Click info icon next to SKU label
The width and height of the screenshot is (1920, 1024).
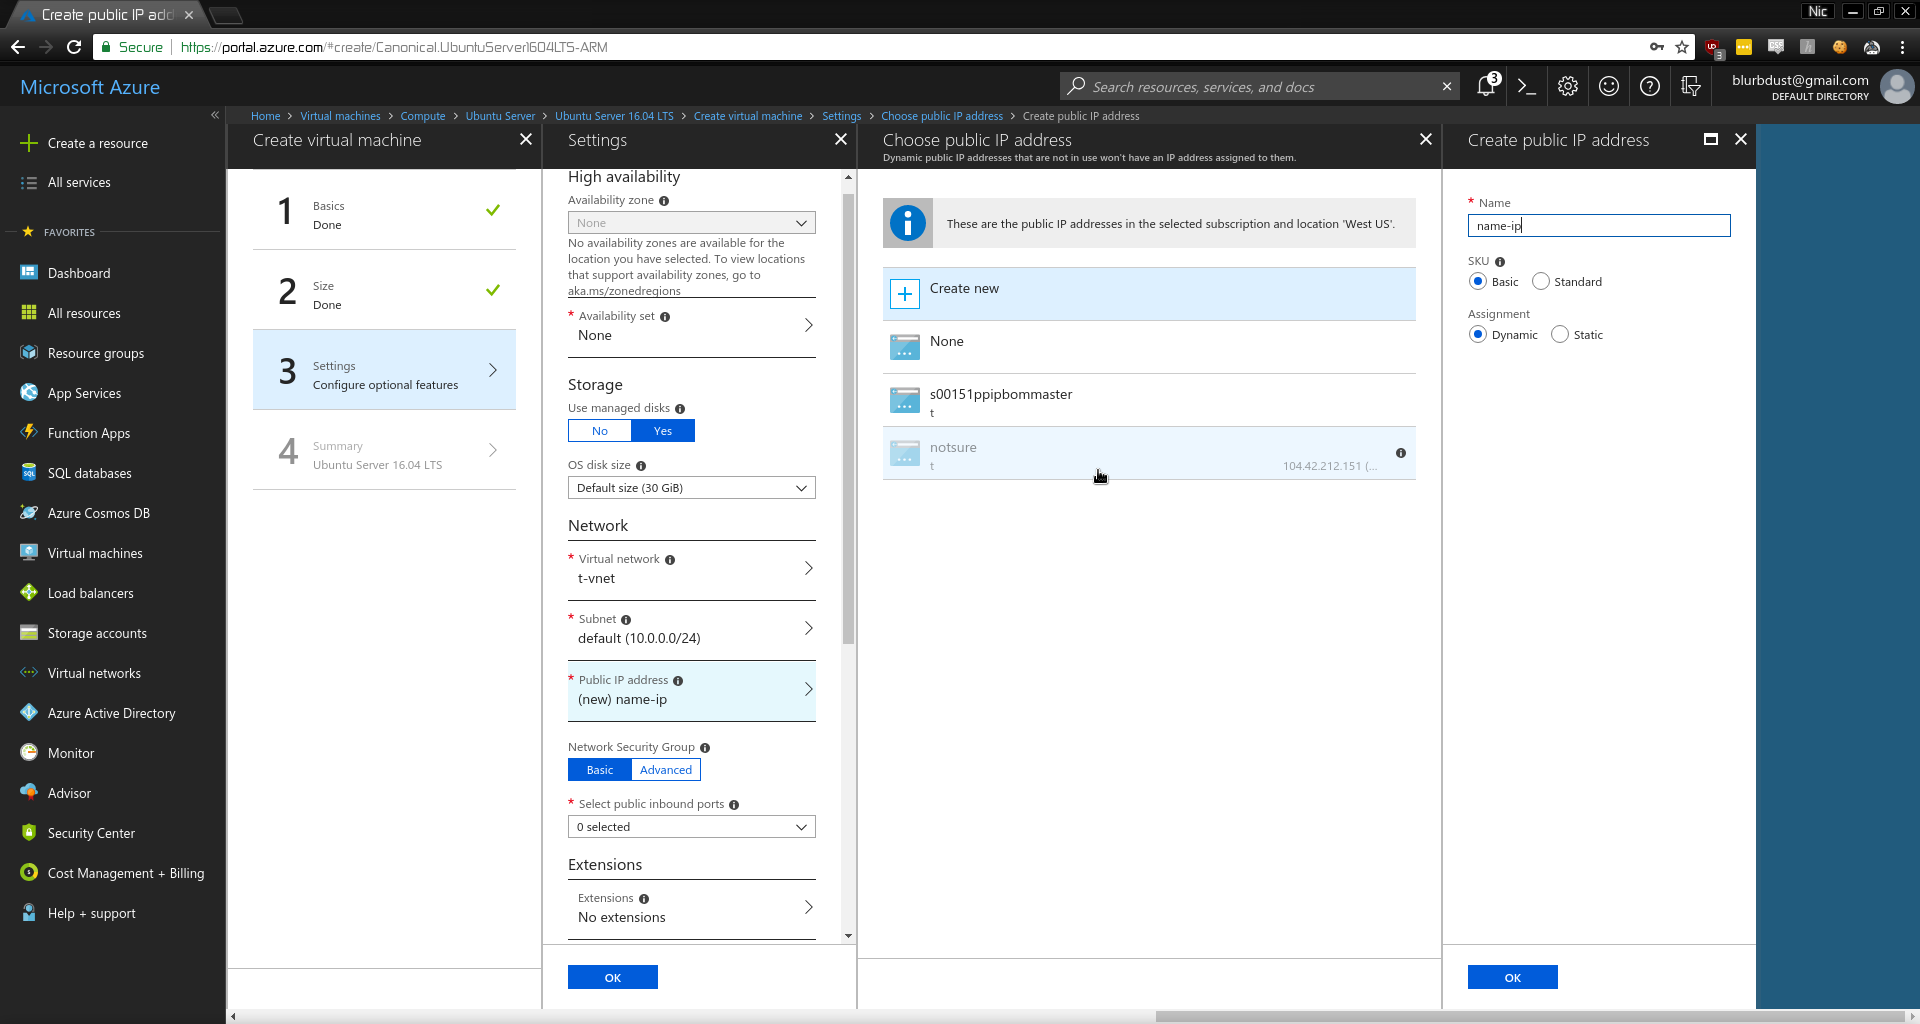1500,262
